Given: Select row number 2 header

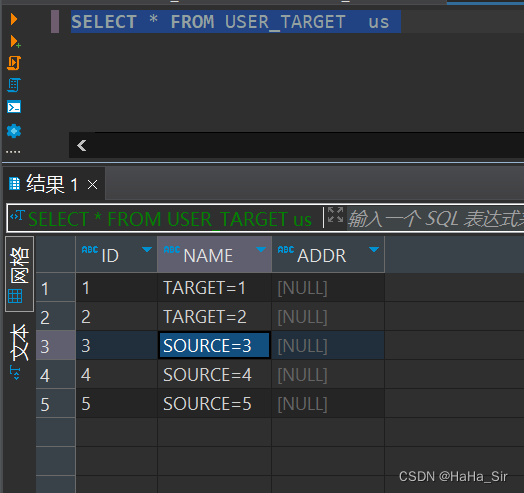Looking at the screenshot, I should [55, 317].
